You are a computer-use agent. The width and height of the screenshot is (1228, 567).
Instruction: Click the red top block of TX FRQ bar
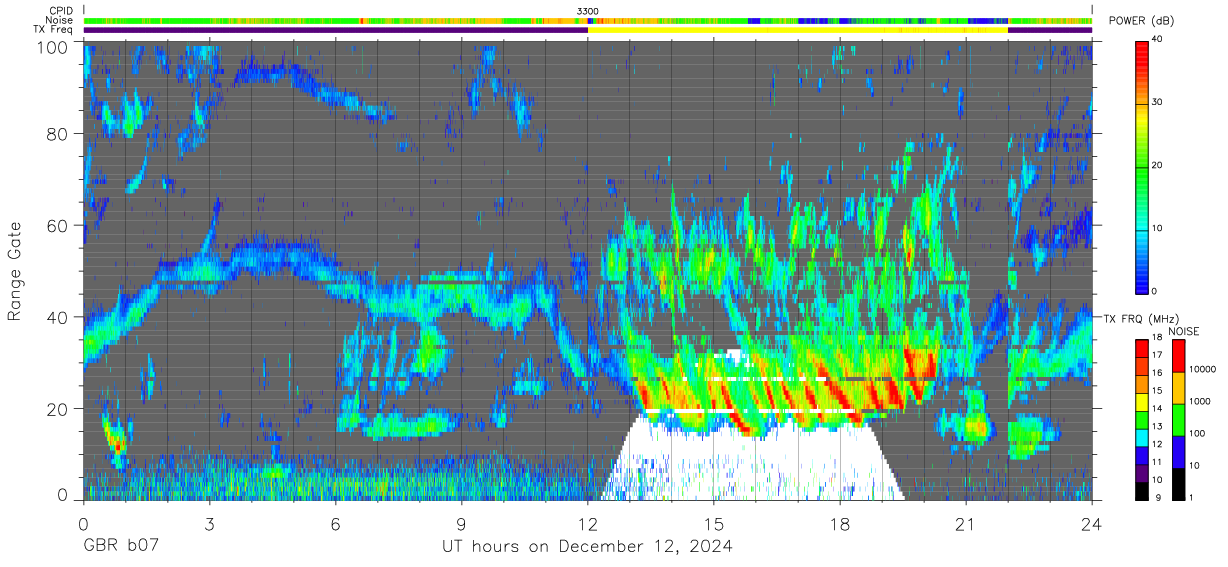click(1142, 349)
